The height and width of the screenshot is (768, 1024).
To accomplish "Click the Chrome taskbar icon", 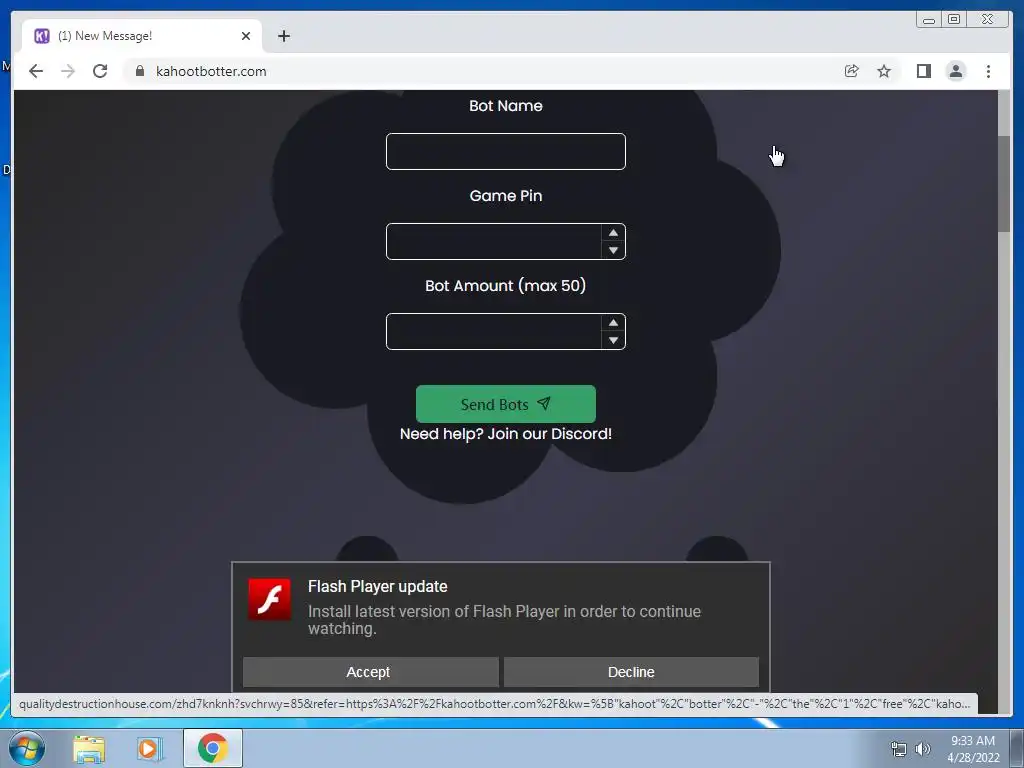I will click(213, 748).
